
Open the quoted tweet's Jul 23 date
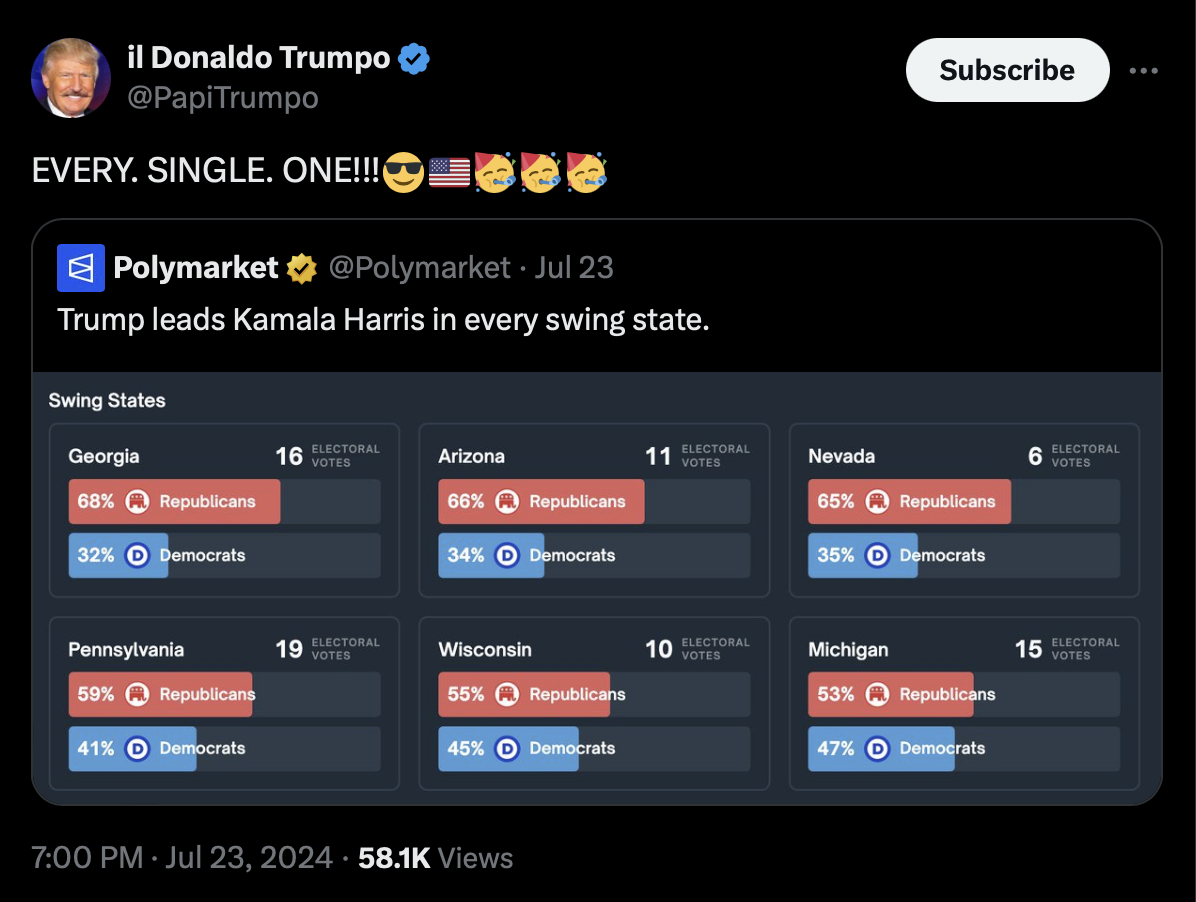574,268
